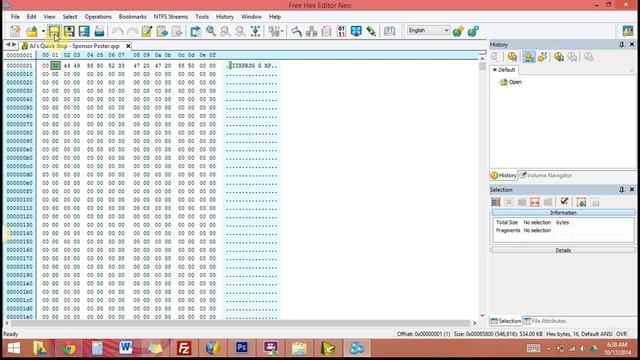
Task: Switch to the Selection bottom tab
Action: pos(506,321)
